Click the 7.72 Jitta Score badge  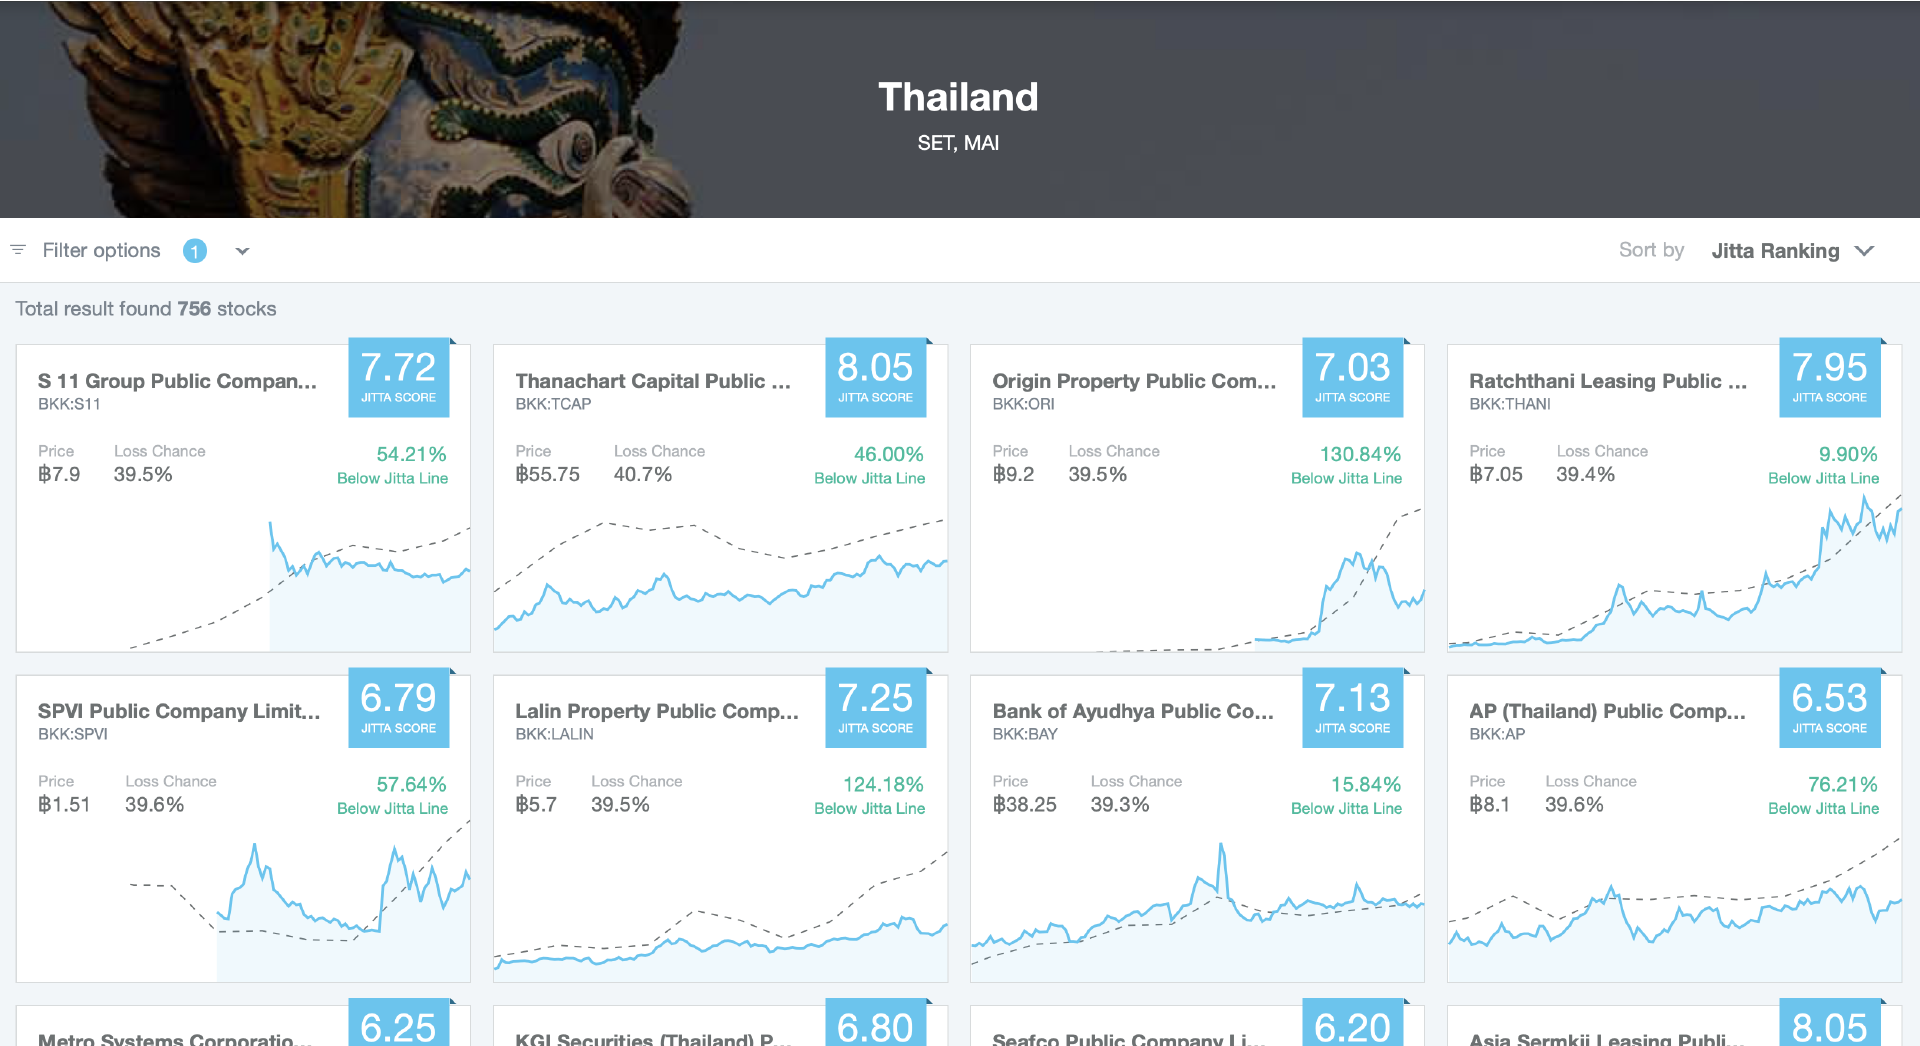coord(398,378)
